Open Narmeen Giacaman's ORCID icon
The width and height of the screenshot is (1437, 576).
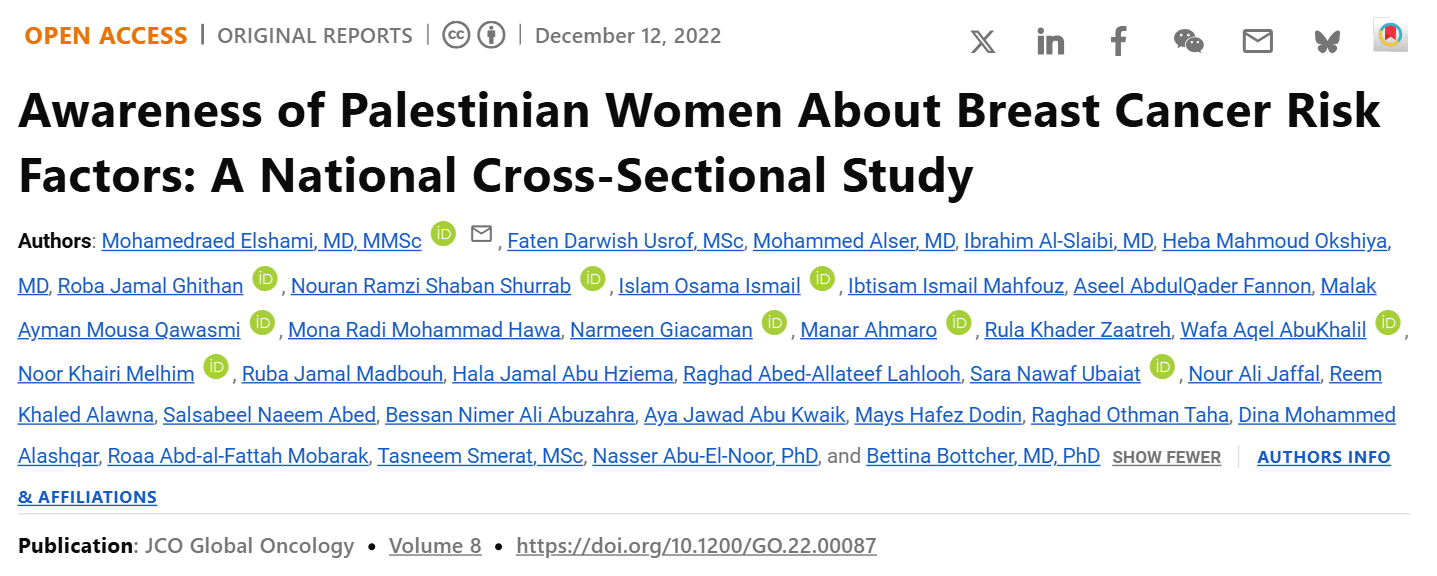[x=773, y=323]
